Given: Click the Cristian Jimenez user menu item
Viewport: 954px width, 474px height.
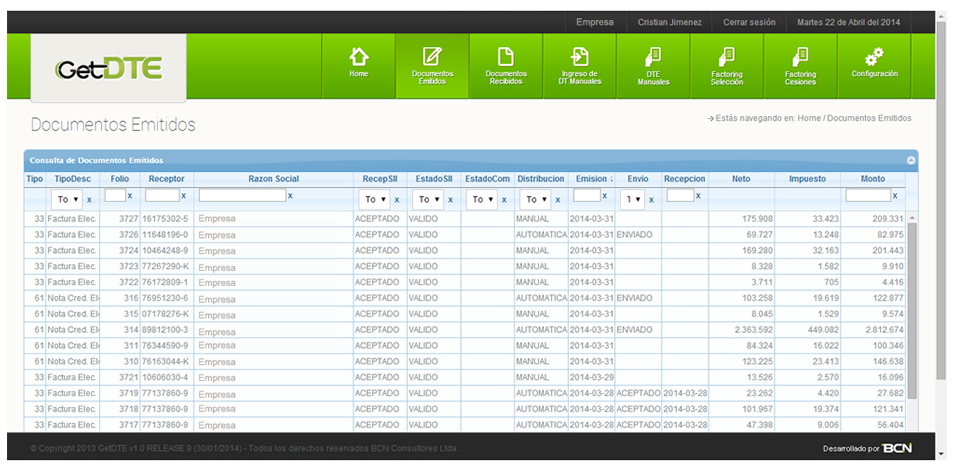Looking at the screenshot, I should 670,22.
